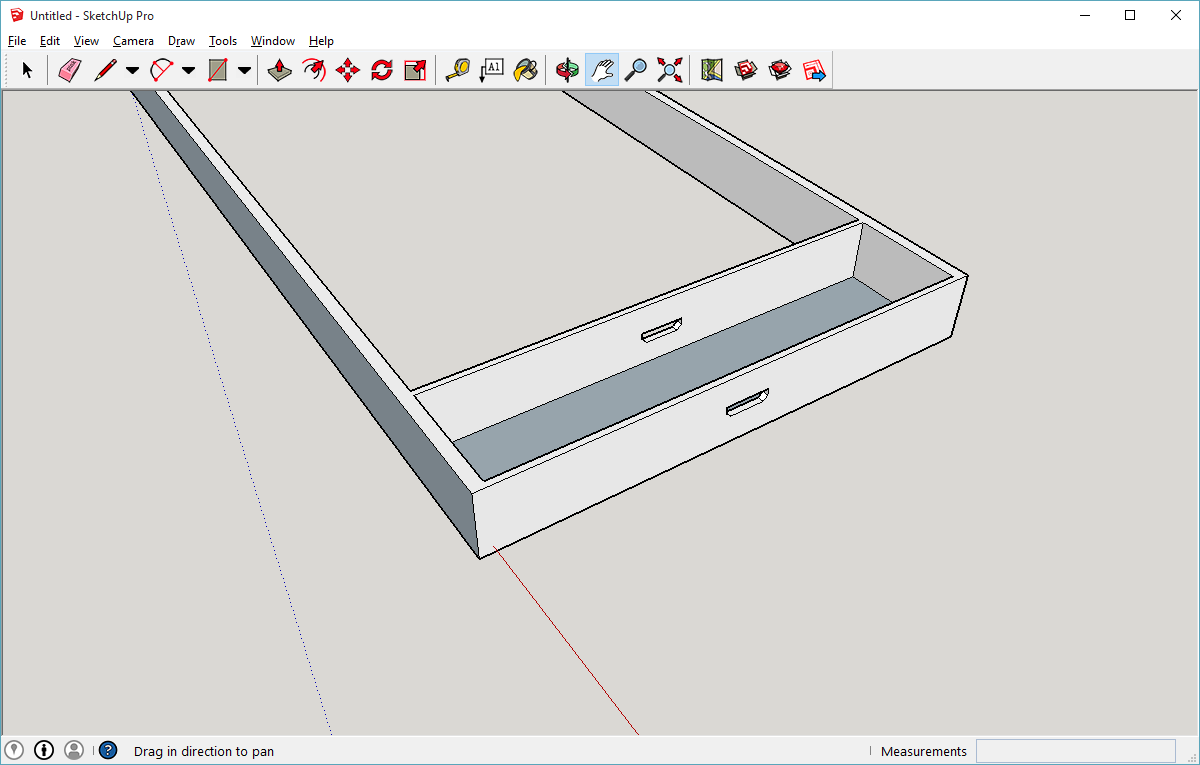This screenshot has height=765, width=1200.
Task: Open the Draw menu
Action: point(181,41)
